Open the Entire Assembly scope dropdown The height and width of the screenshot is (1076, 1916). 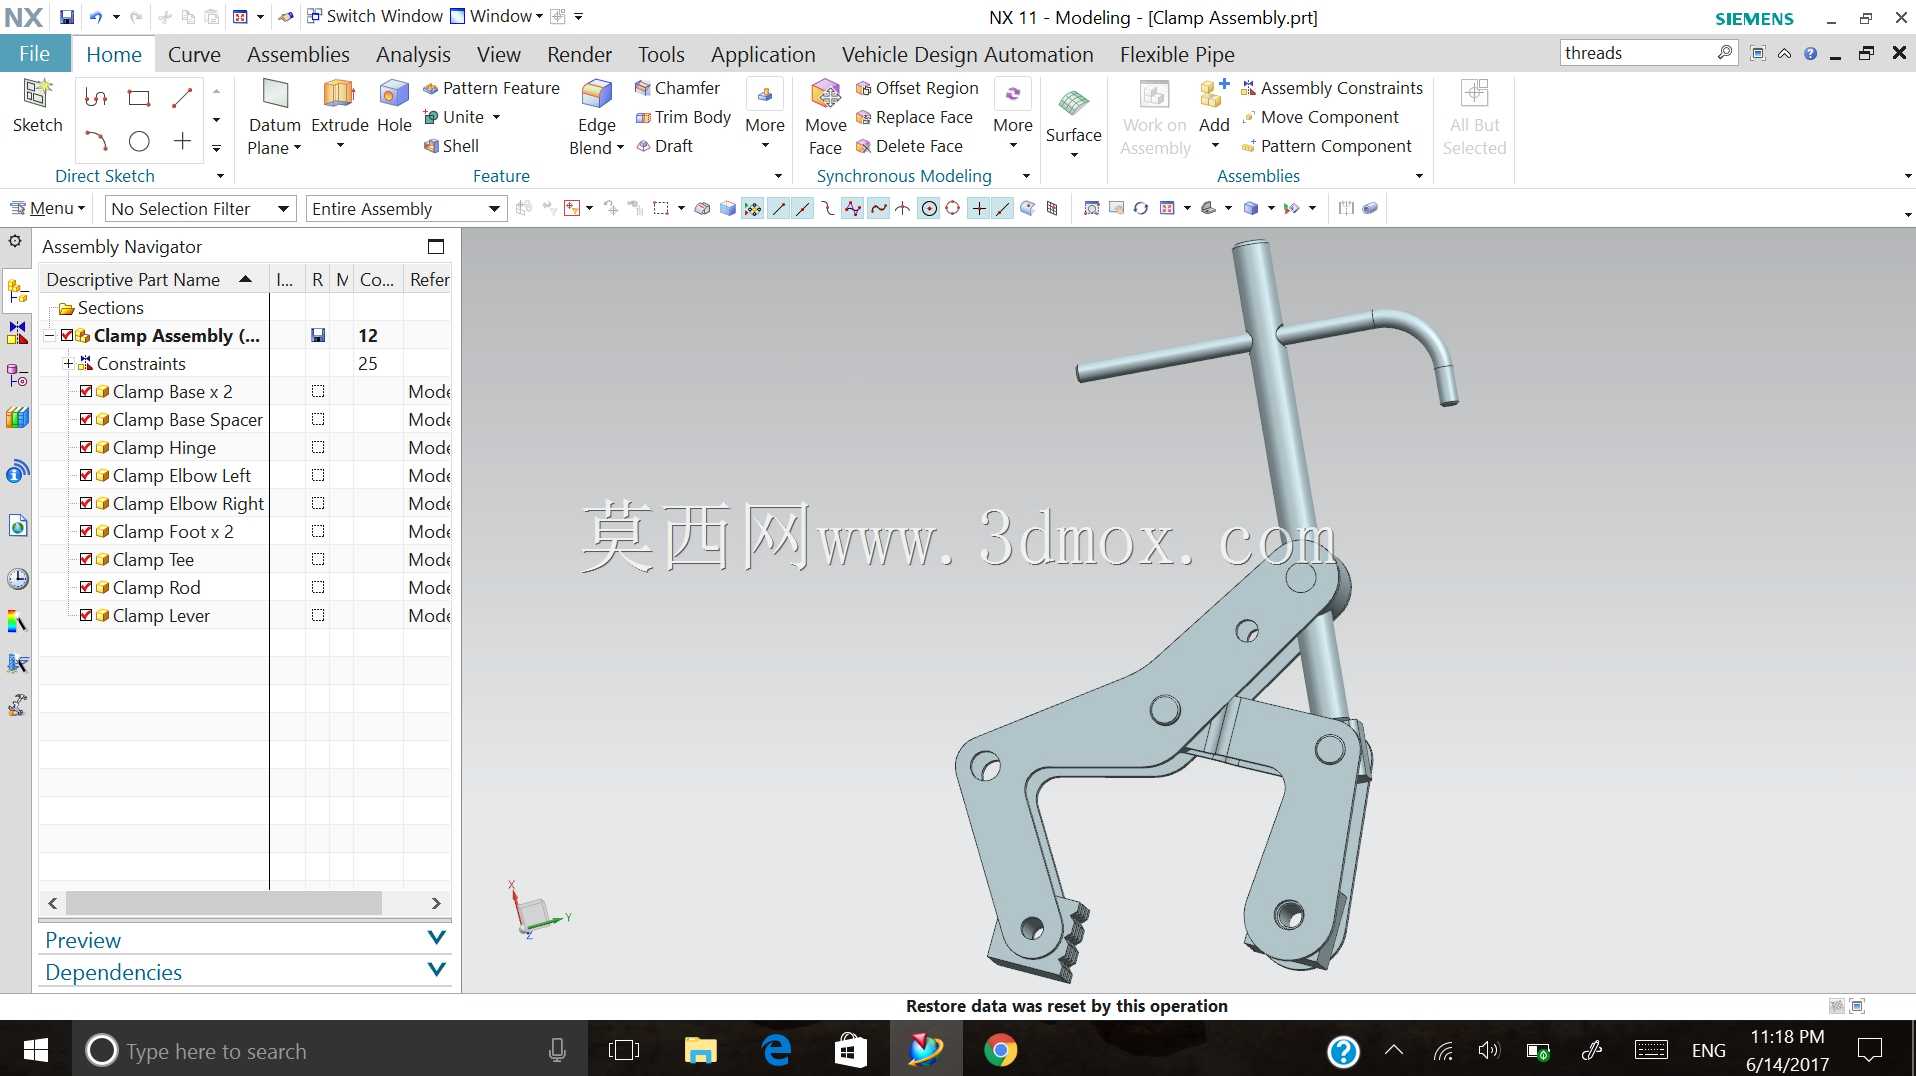pos(405,208)
